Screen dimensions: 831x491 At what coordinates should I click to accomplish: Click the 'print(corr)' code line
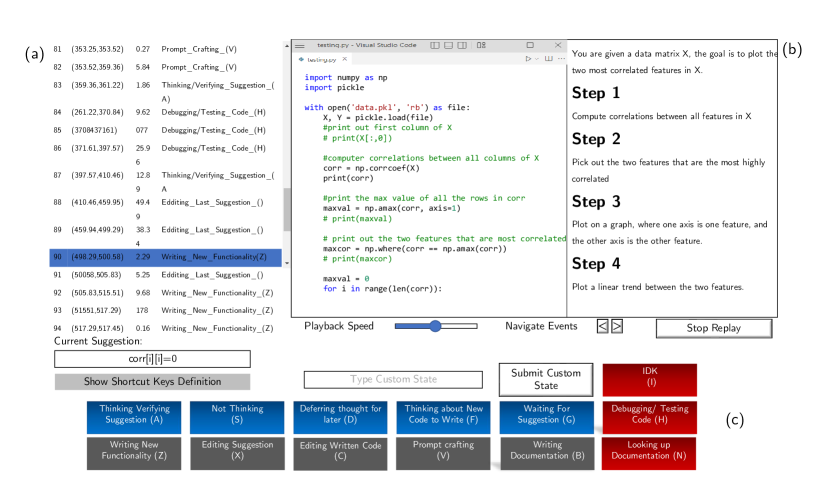[x=348, y=178]
